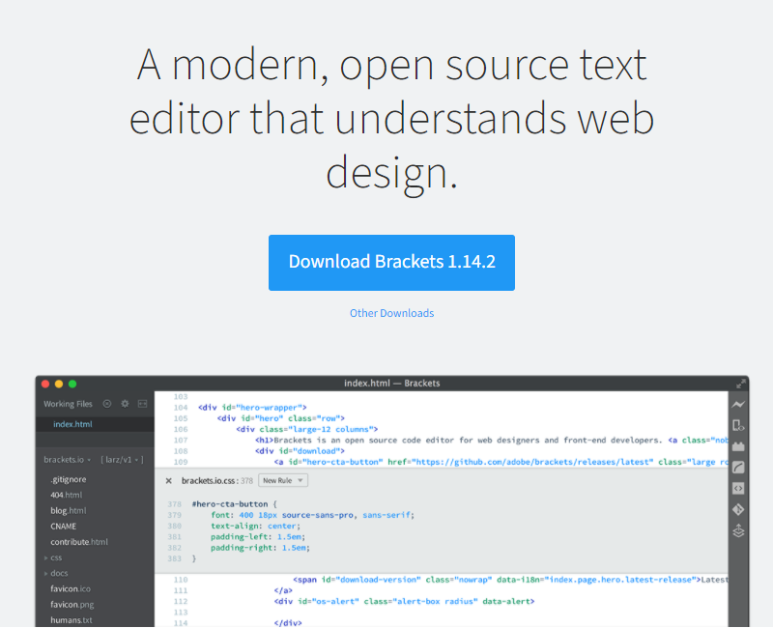This screenshot has height=628, width=773.
Task: Click the div id="download" code line
Action: 300,451
